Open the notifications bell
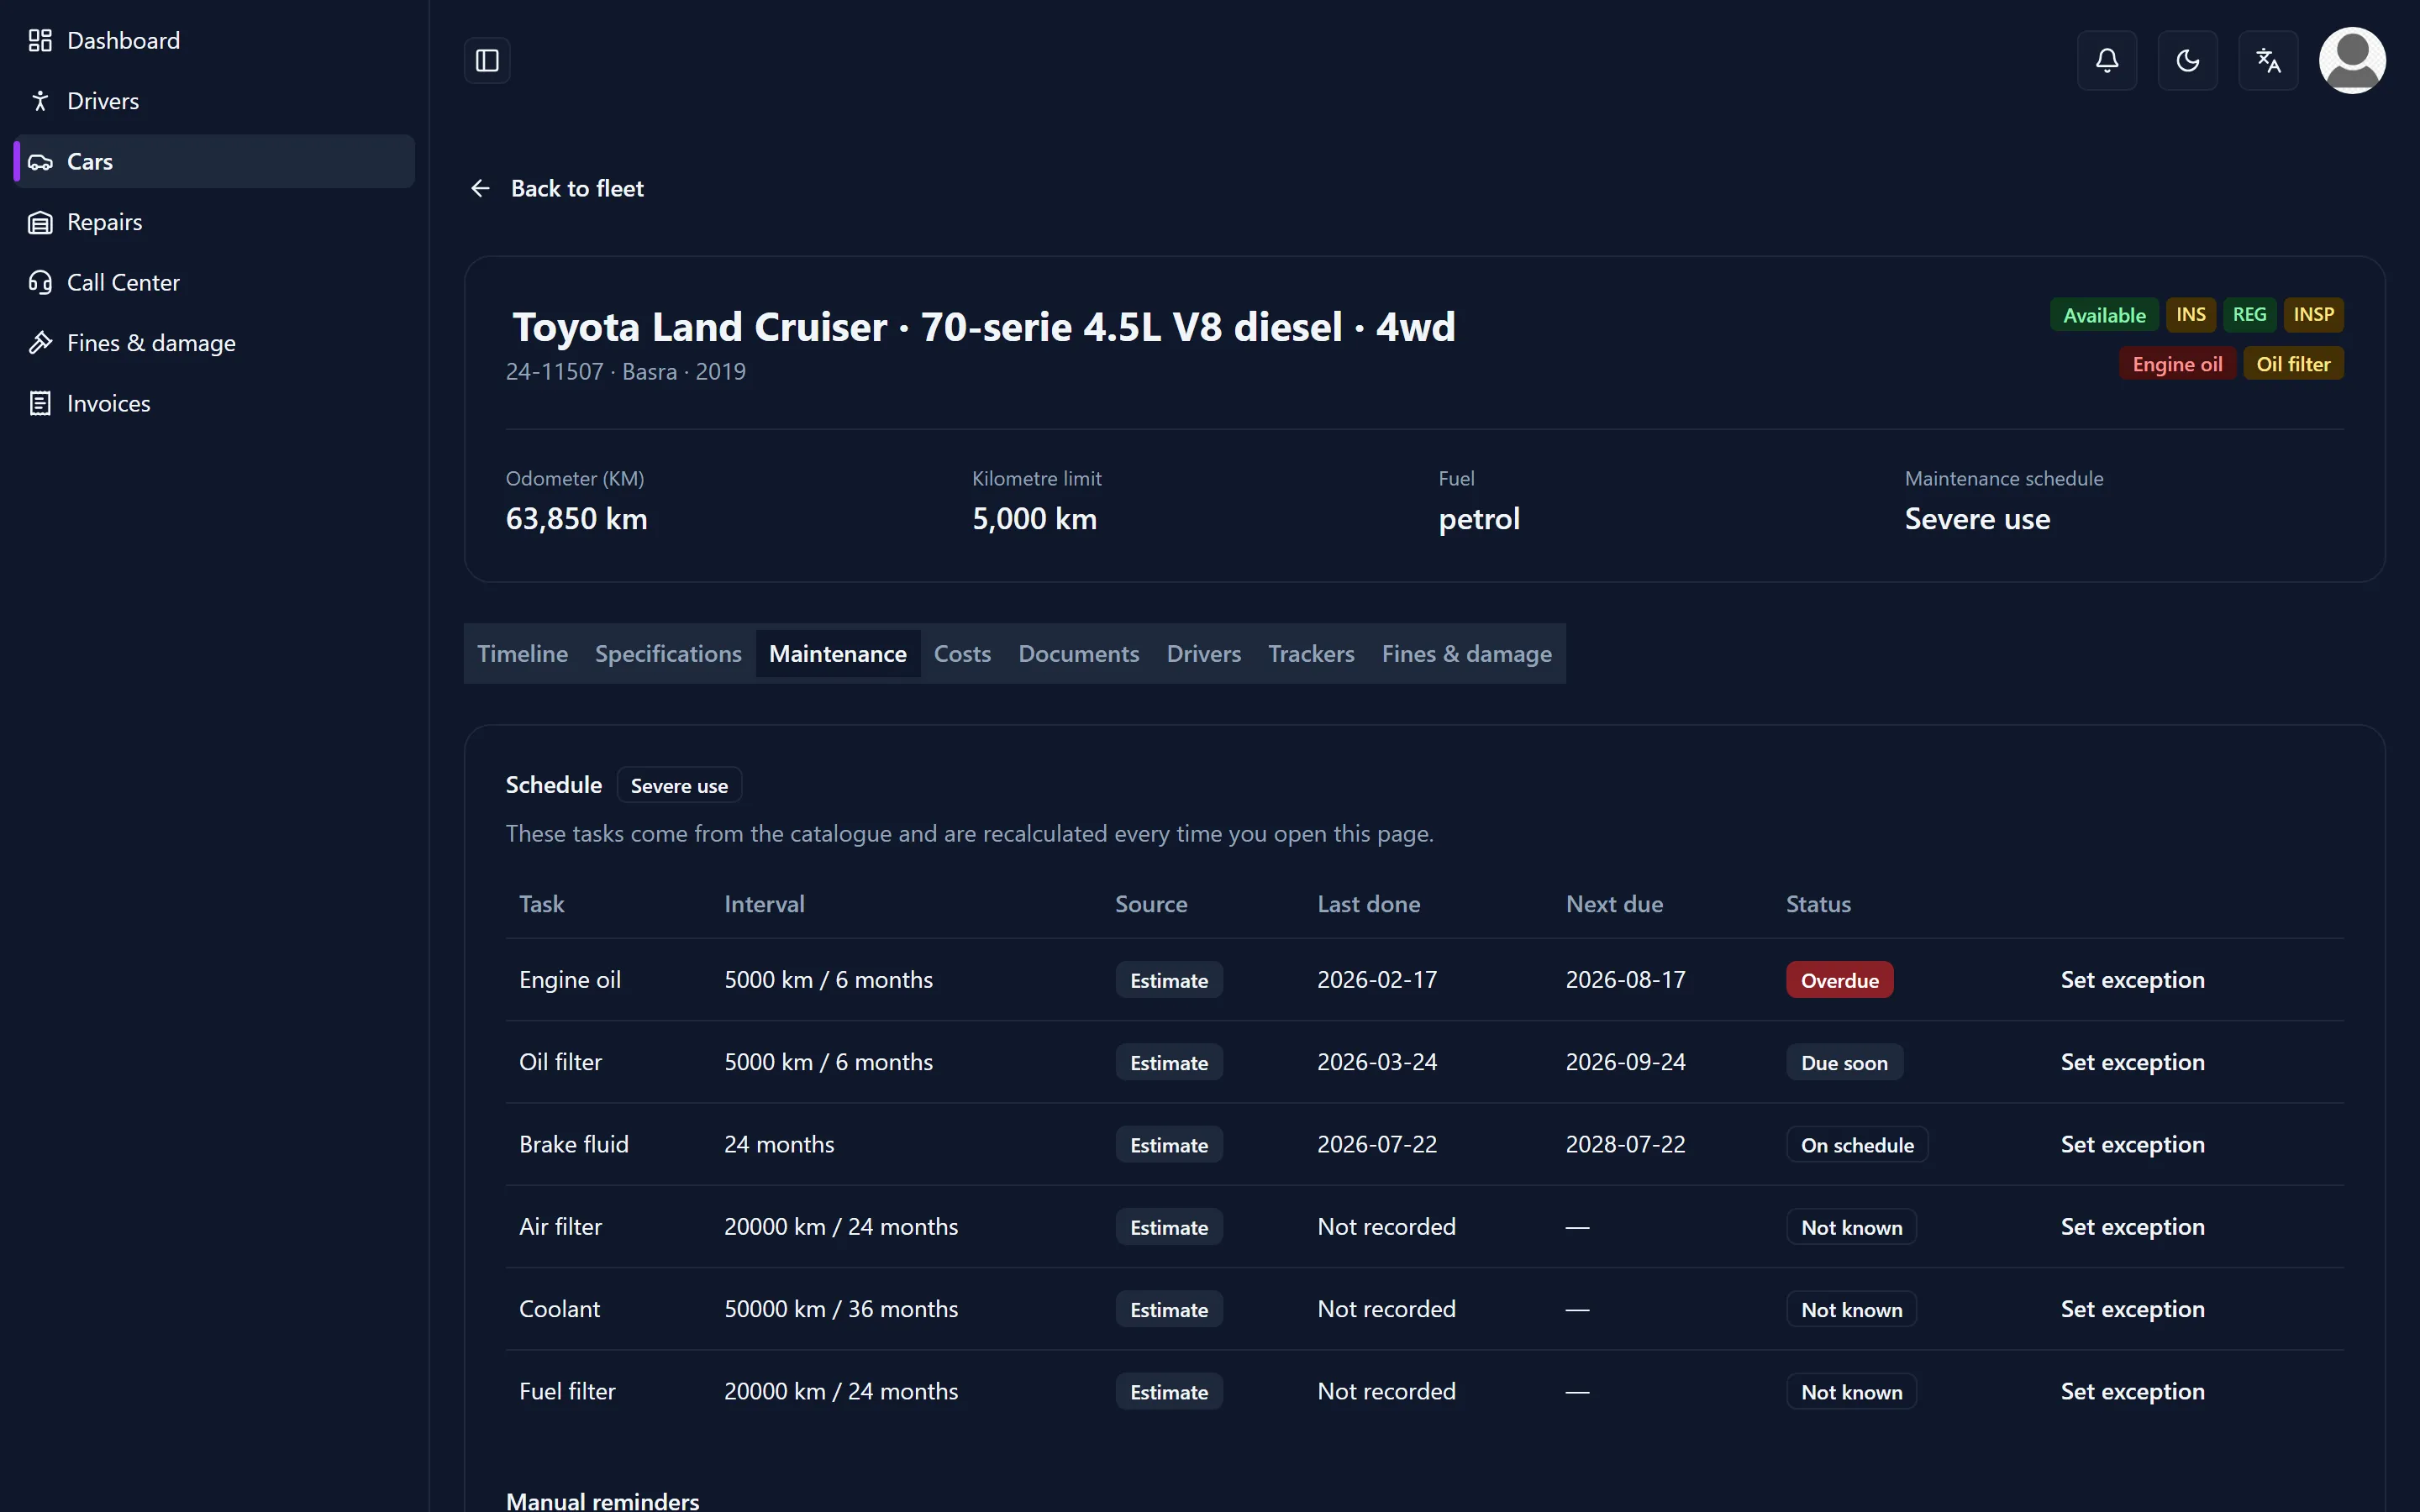The height and width of the screenshot is (1512, 2420). pyautogui.click(x=2107, y=61)
